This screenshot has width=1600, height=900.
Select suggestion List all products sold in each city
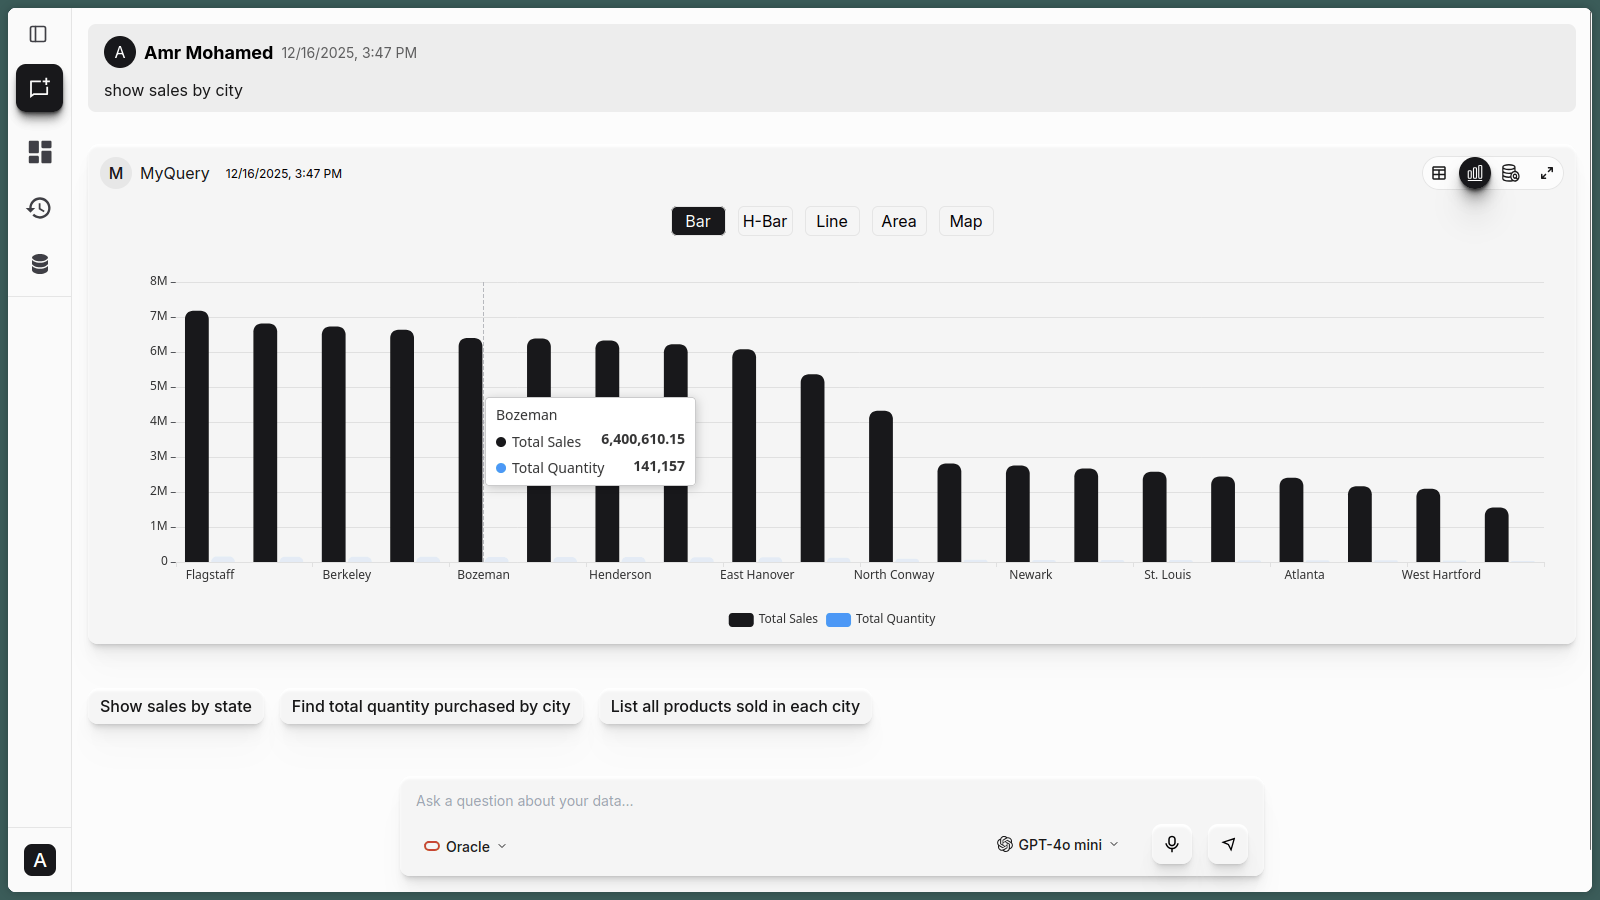[735, 707]
